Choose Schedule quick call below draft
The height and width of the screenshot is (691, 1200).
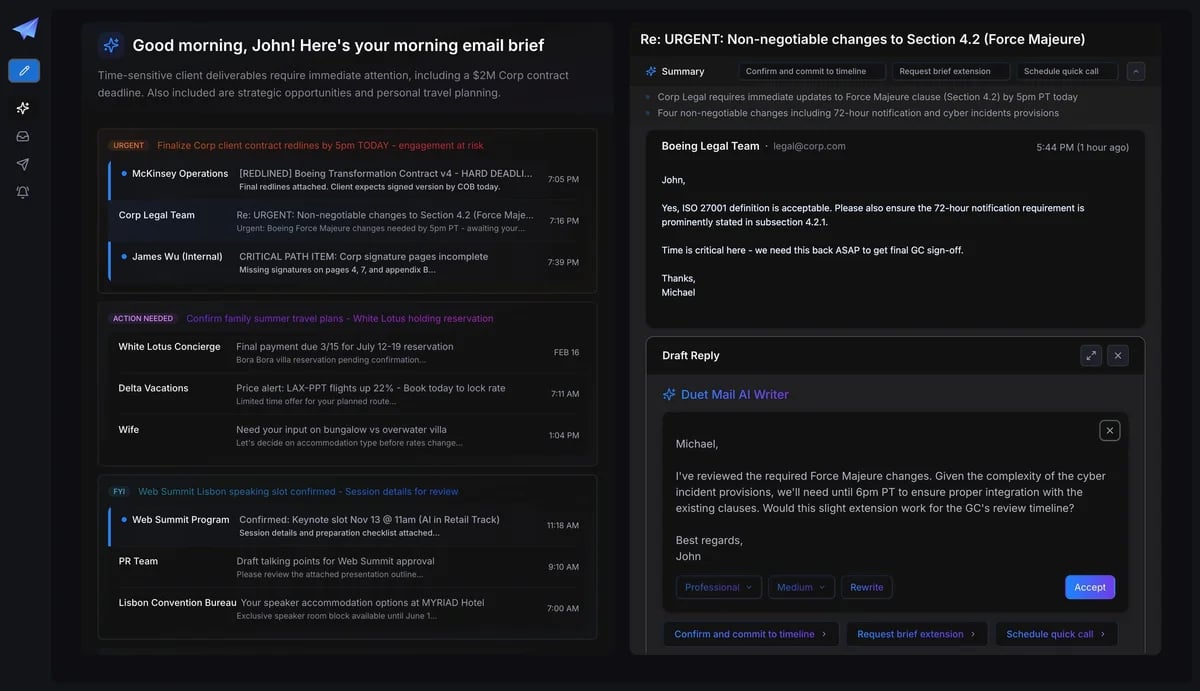coord(1056,634)
